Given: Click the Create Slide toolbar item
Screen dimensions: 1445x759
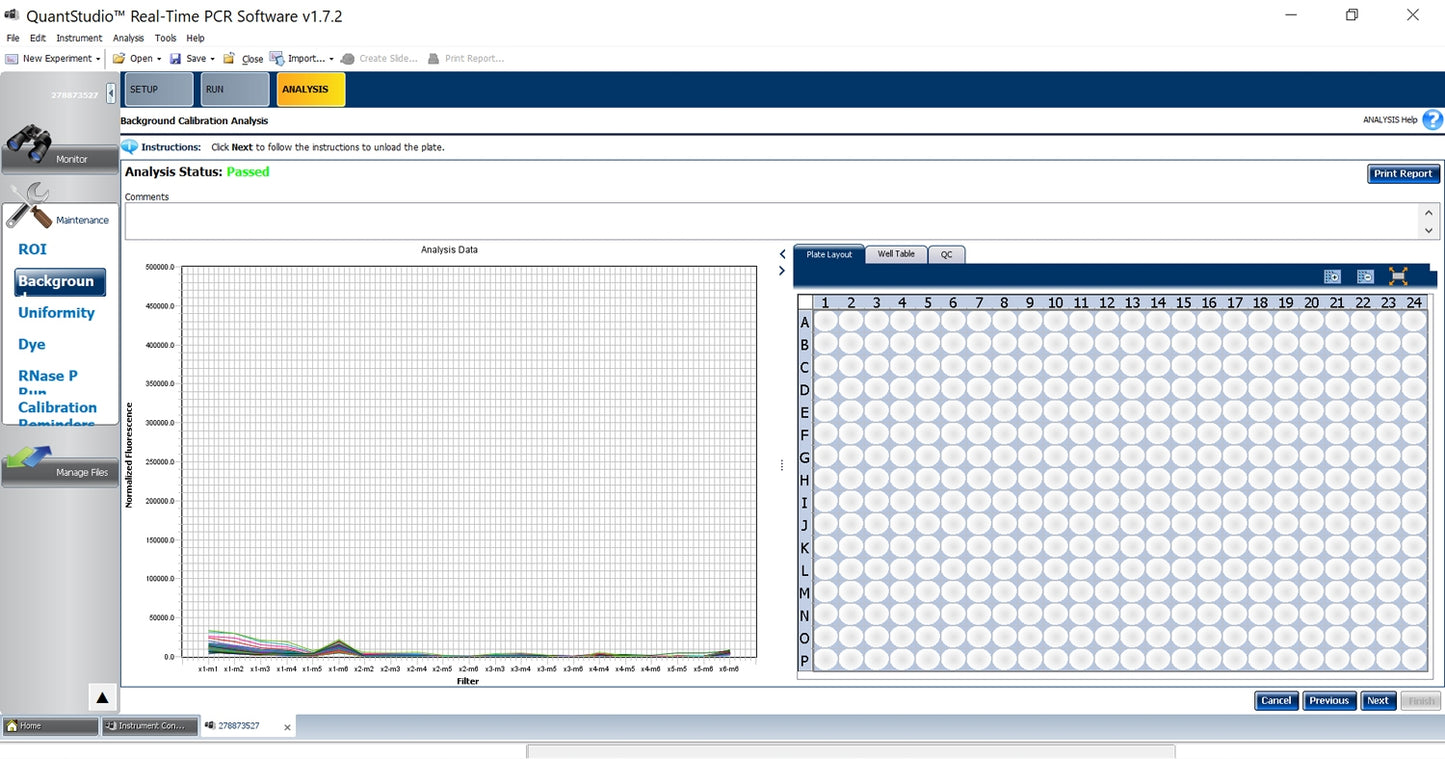Looking at the screenshot, I should click(x=379, y=59).
